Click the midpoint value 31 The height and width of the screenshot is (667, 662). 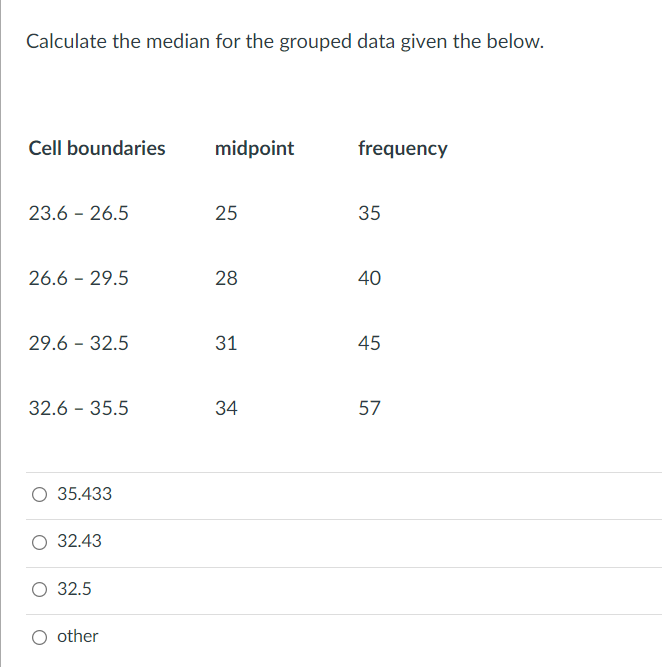[x=226, y=343]
